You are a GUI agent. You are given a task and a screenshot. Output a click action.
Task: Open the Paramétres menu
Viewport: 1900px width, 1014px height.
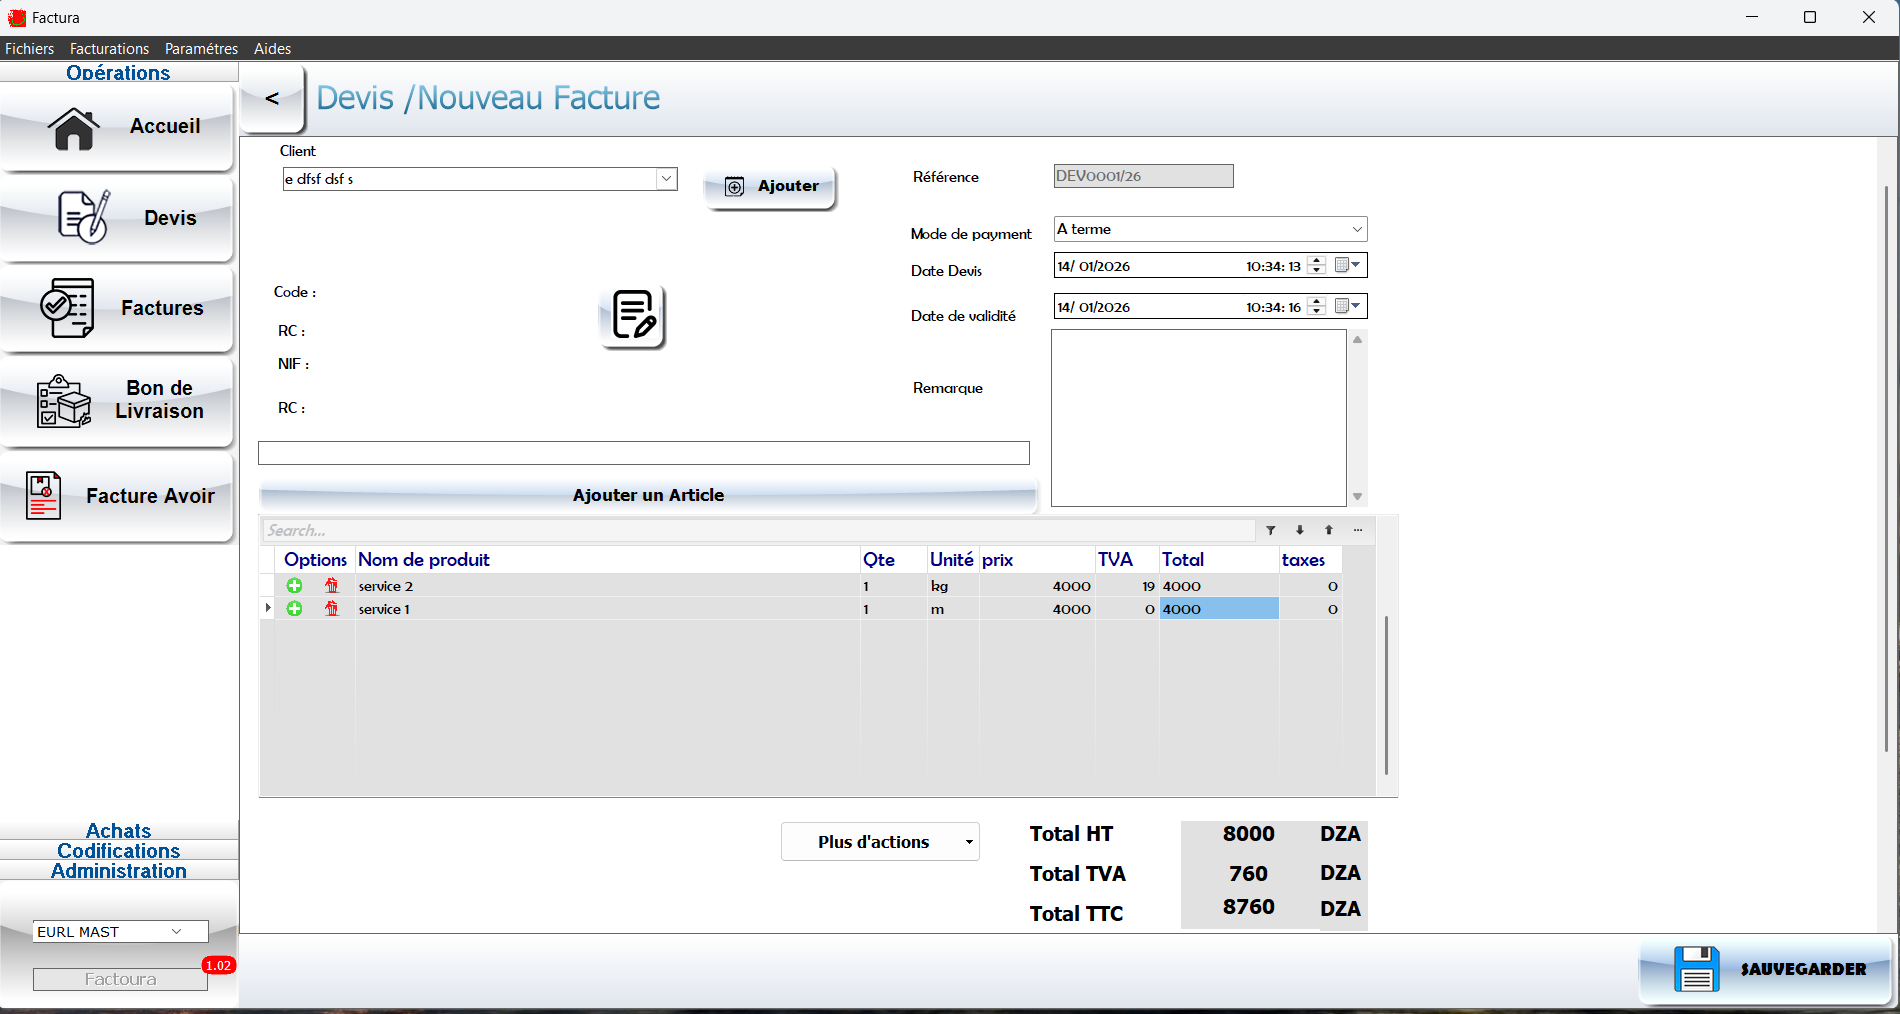tap(201, 48)
